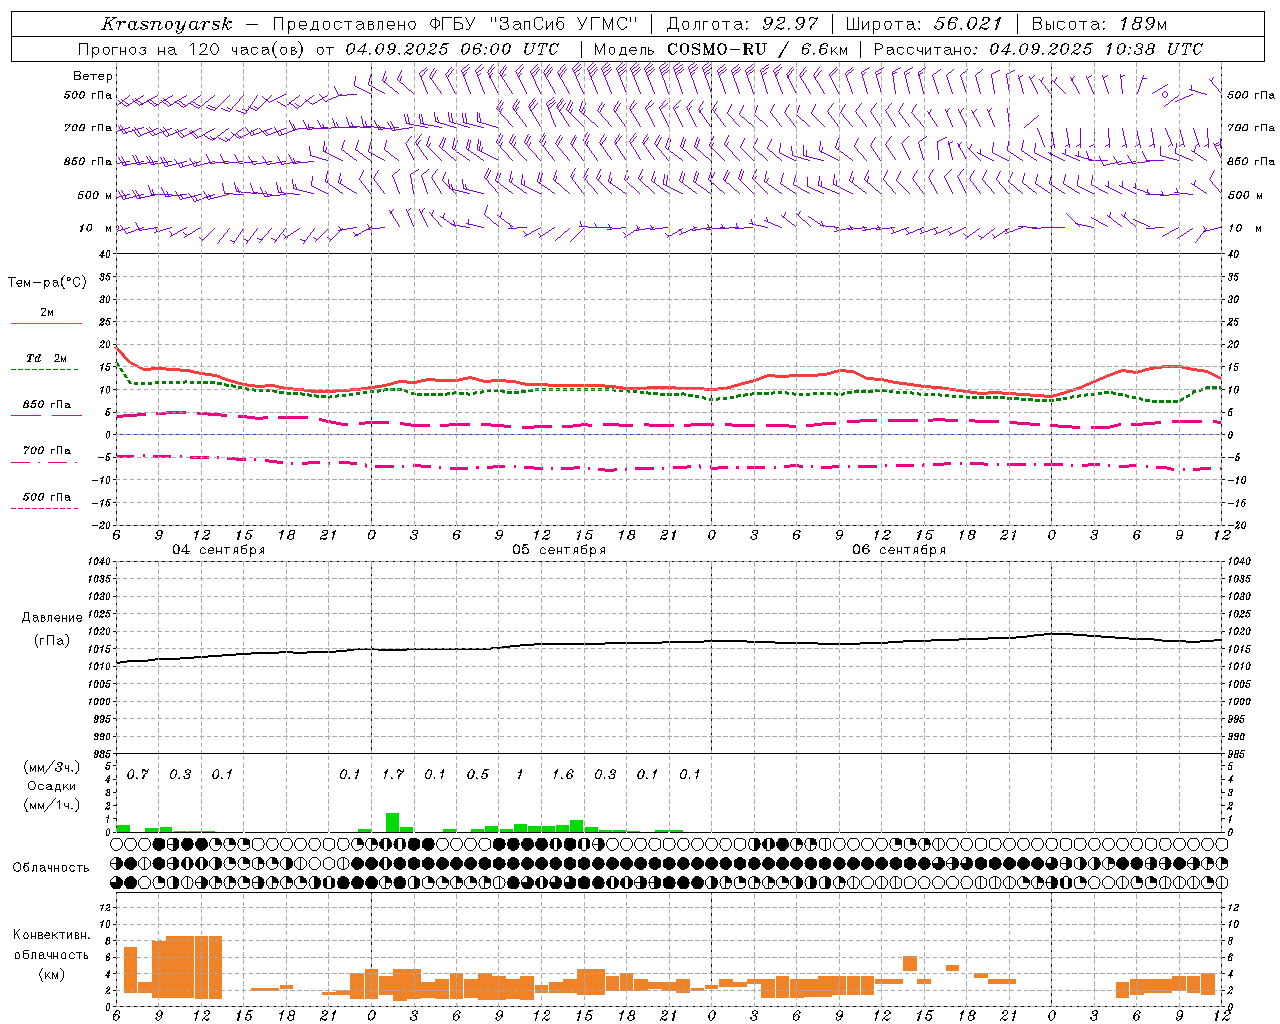
Task: Click the '(мм/1ч.)' precipitation unit label
Action: 52,805
